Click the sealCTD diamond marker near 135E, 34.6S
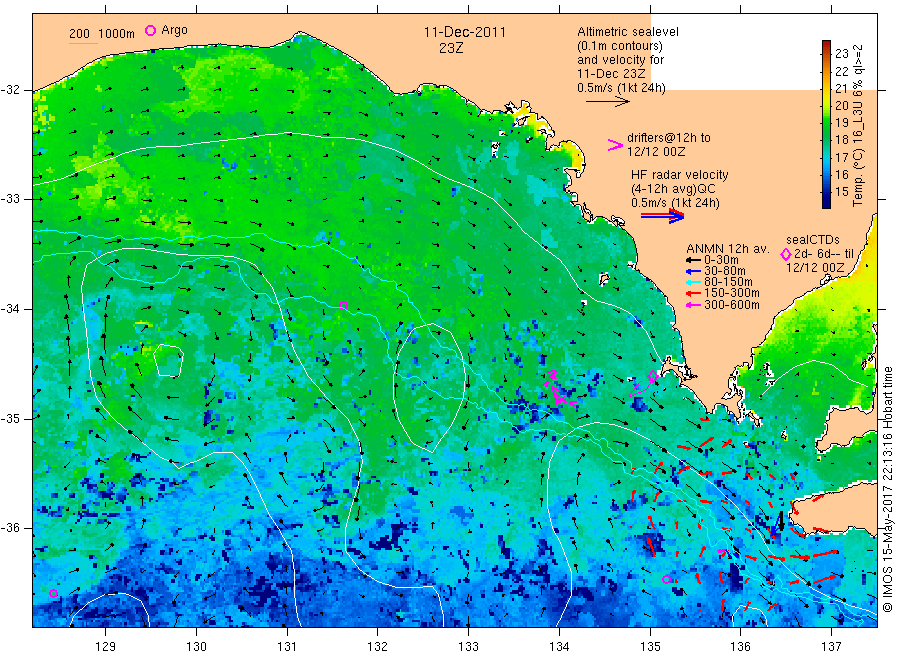 653,376
